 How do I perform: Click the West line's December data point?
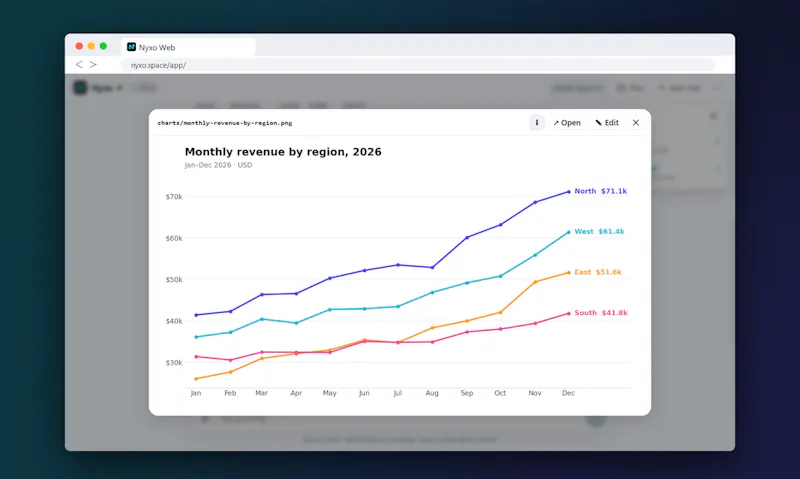(x=569, y=232)
